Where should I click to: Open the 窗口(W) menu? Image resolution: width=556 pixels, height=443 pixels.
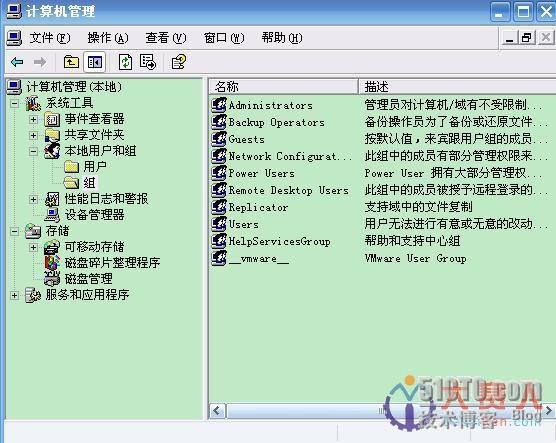224,38
